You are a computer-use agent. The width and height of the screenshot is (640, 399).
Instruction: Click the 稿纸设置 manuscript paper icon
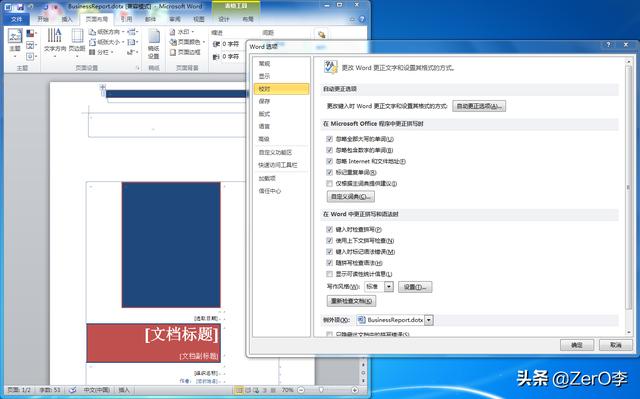point(153,44)
